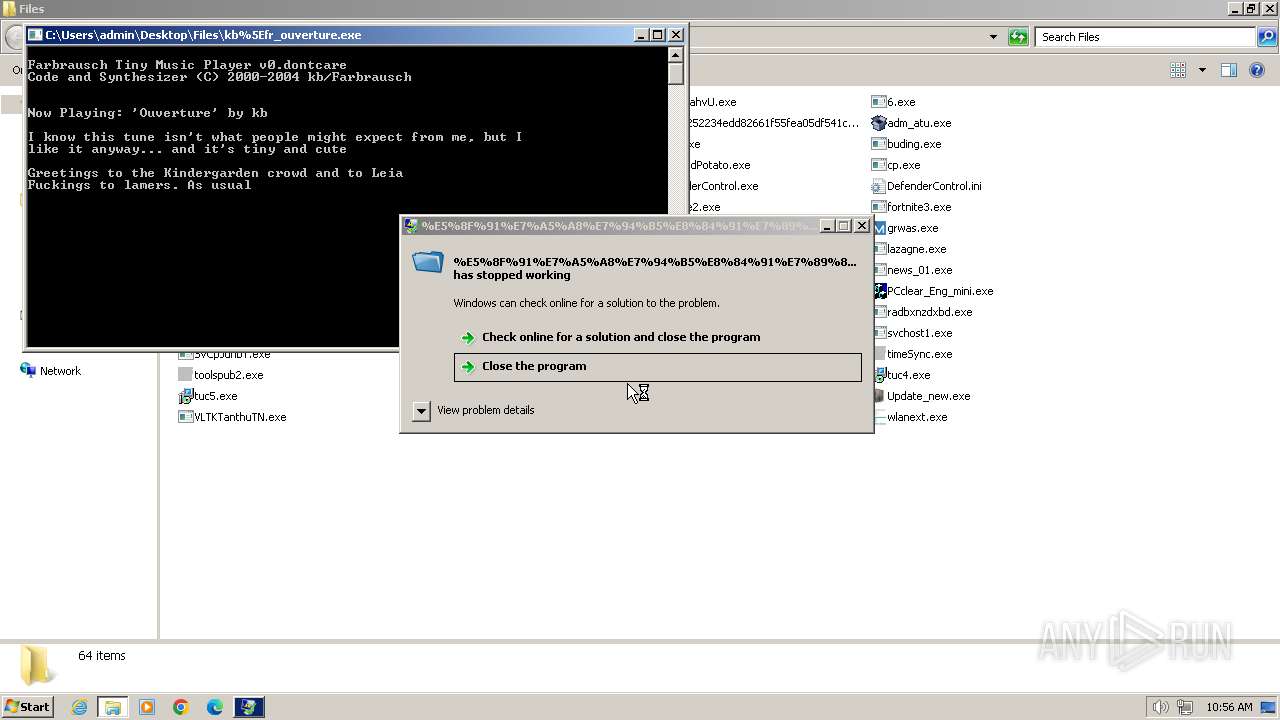Select the grwas.exe file name
Viewport: 1280px width, 720px height.
(x=912, y=228)
